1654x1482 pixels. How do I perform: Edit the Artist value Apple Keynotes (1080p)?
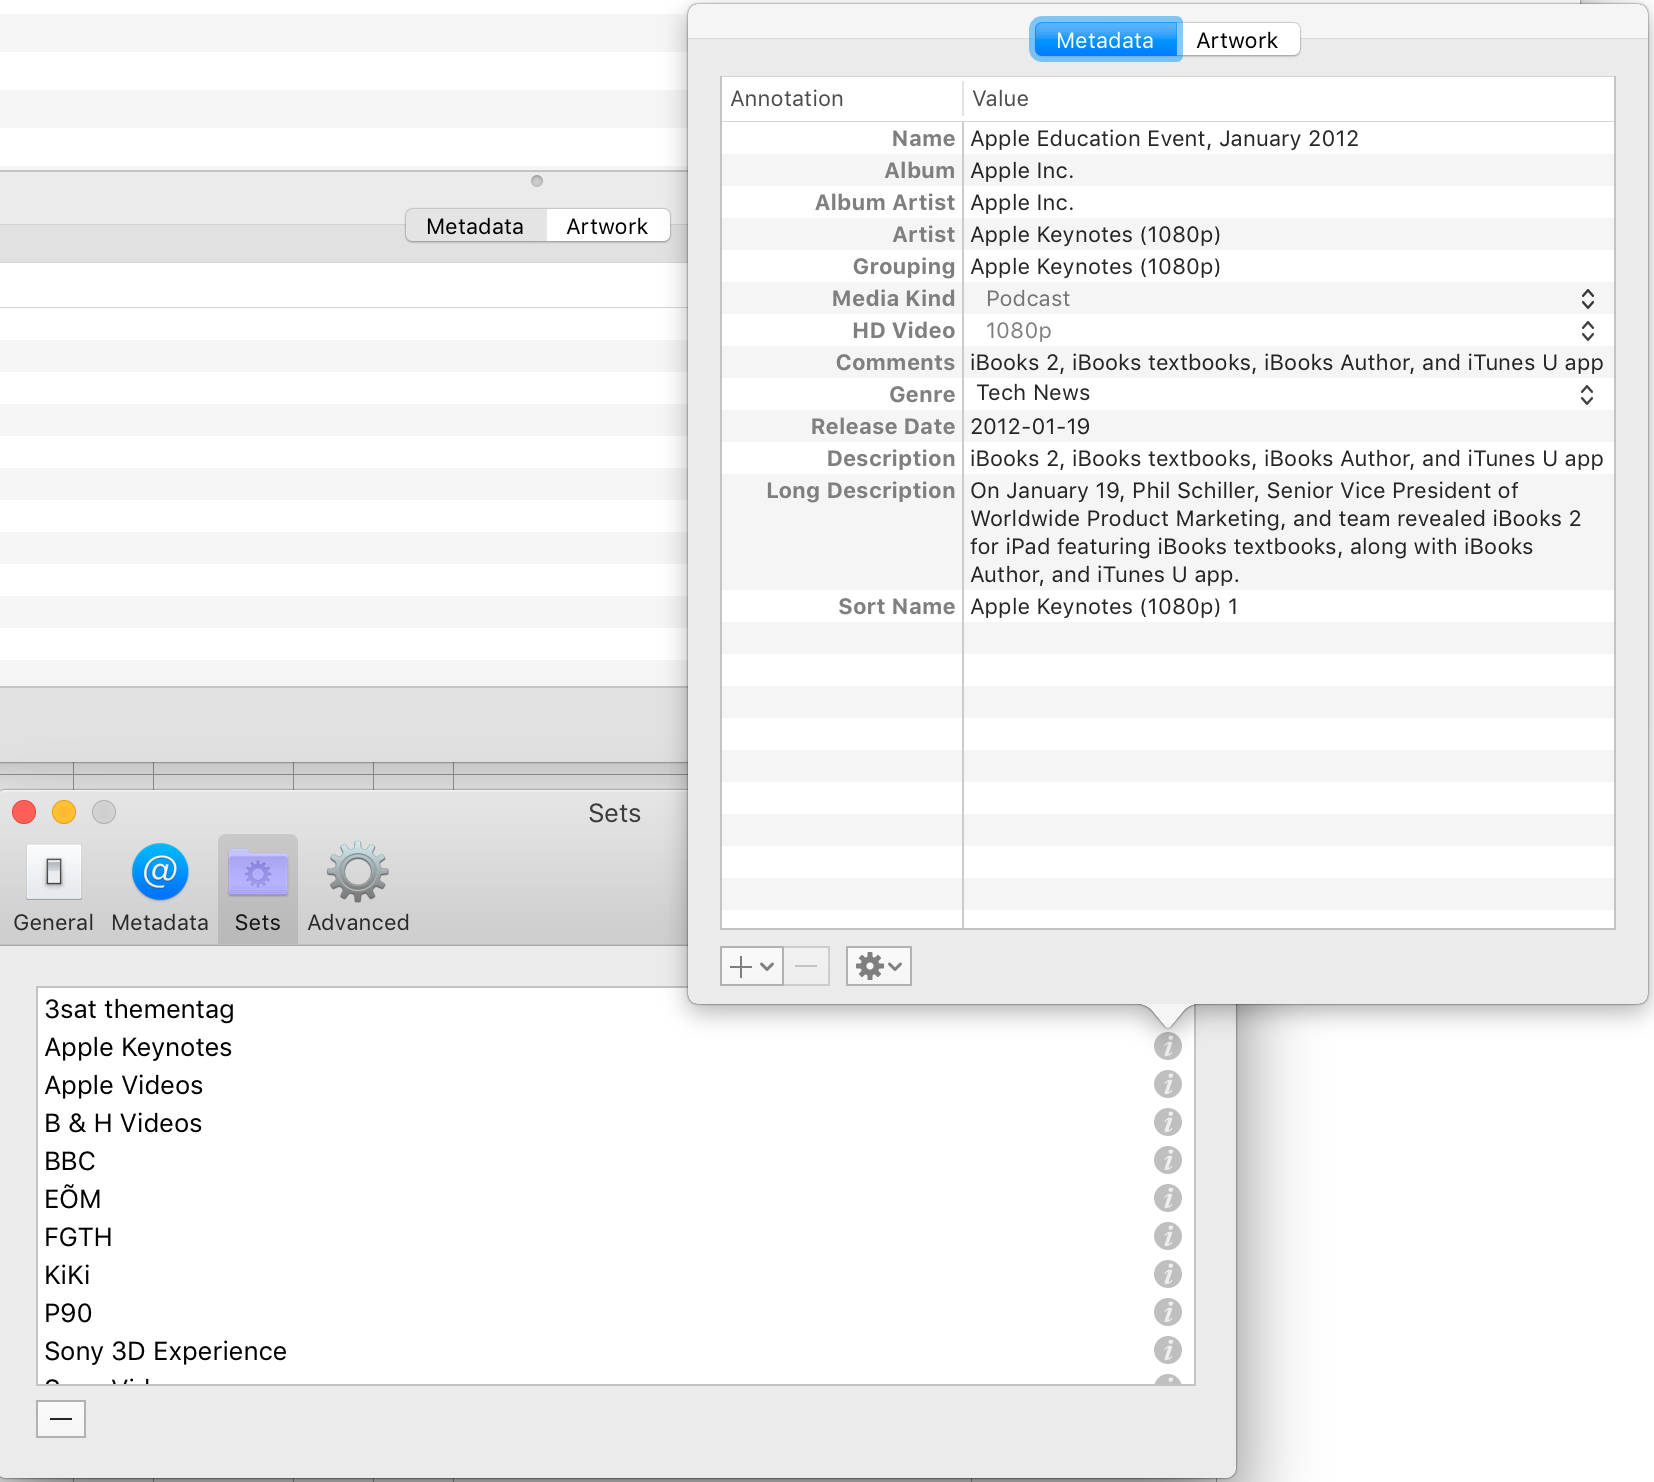point(1288,234)
